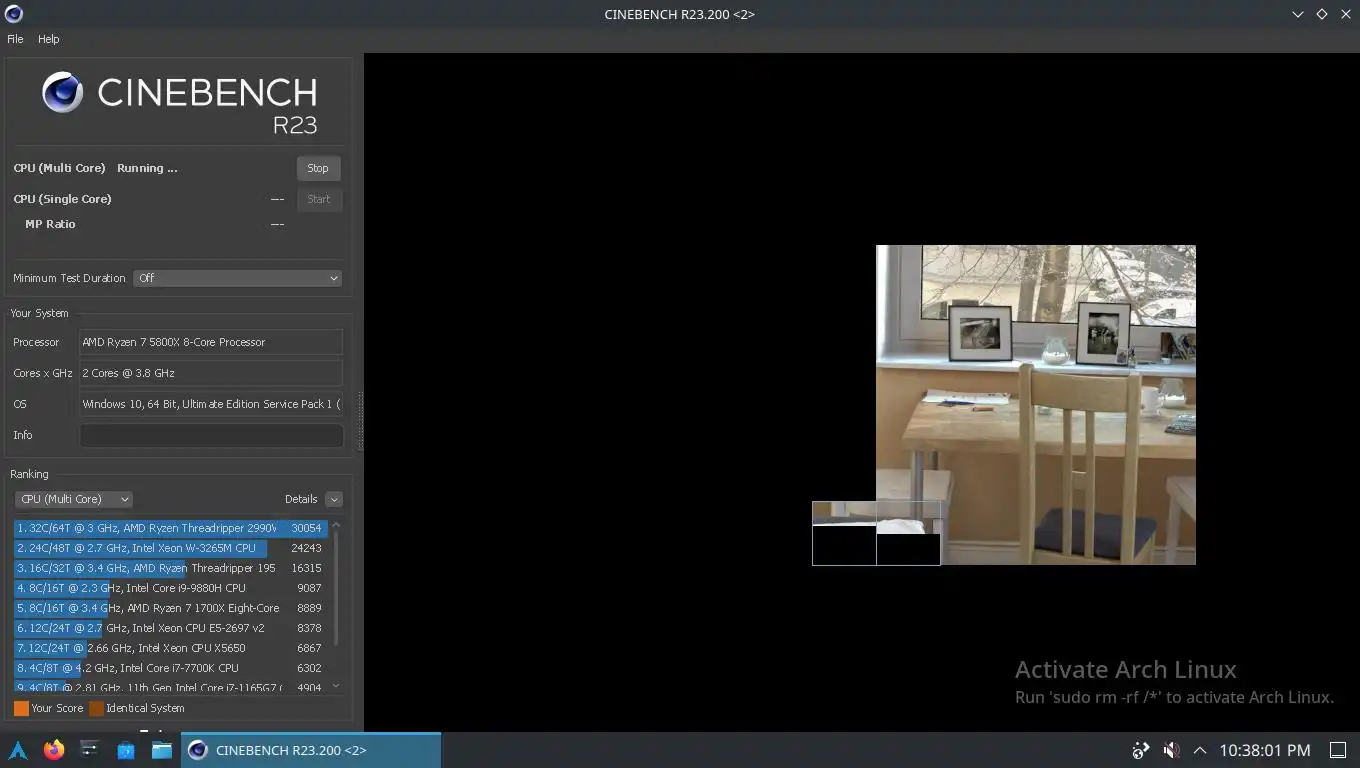Click the Start button for Single Core
Image resolution: width=1360 pixels, height=768 pixels.
pyautogui.click(x=319, y=199)
